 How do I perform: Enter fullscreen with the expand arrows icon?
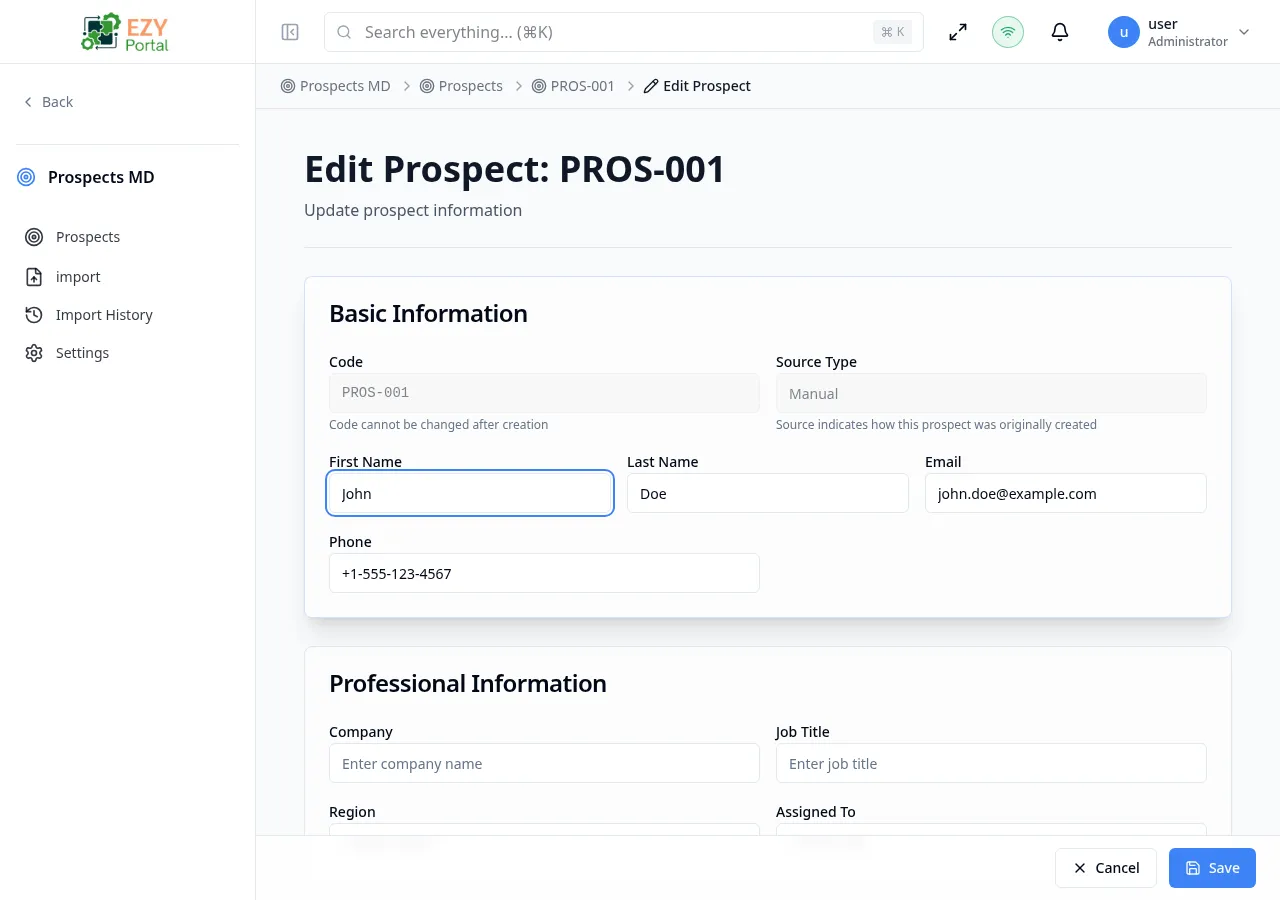[x=957, y=31]
